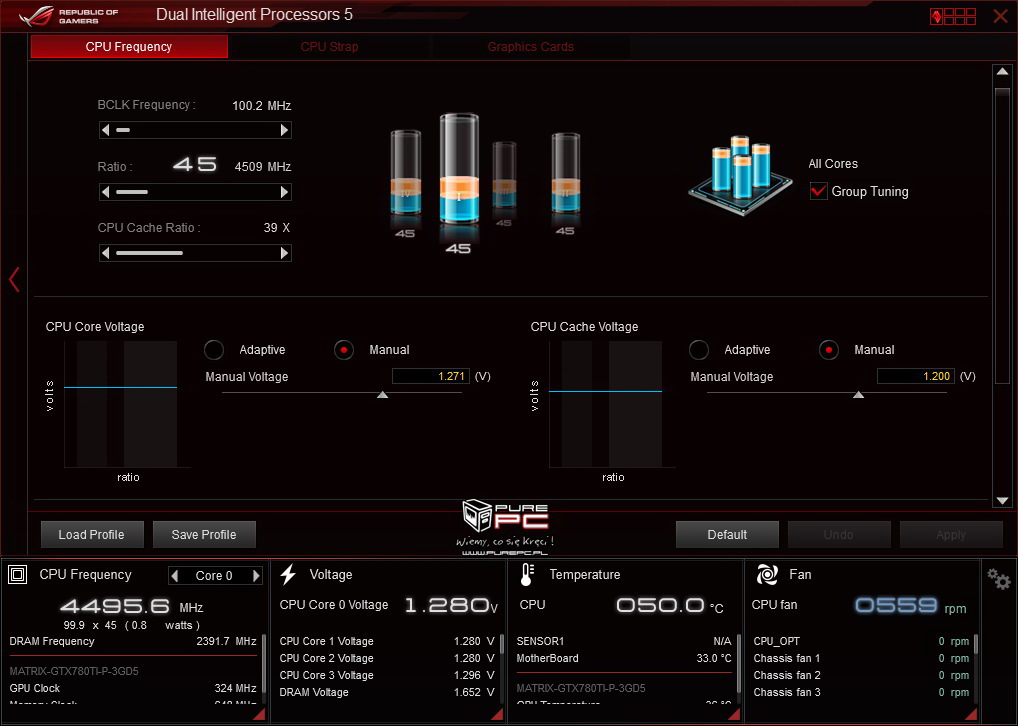Click the red left chevron sidebar arrow
The image size is (1018, 726).
(x=14, y=280)
